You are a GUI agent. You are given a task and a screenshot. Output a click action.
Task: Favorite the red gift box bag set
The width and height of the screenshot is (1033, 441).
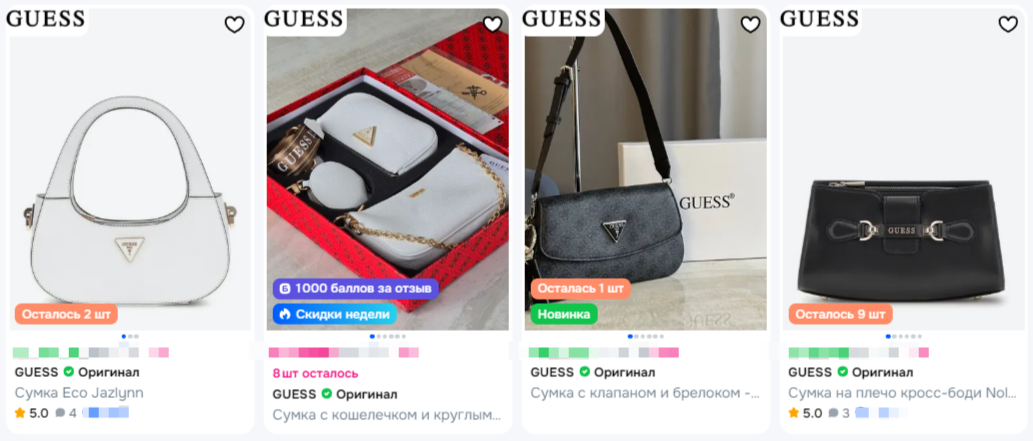pos(492,25)
